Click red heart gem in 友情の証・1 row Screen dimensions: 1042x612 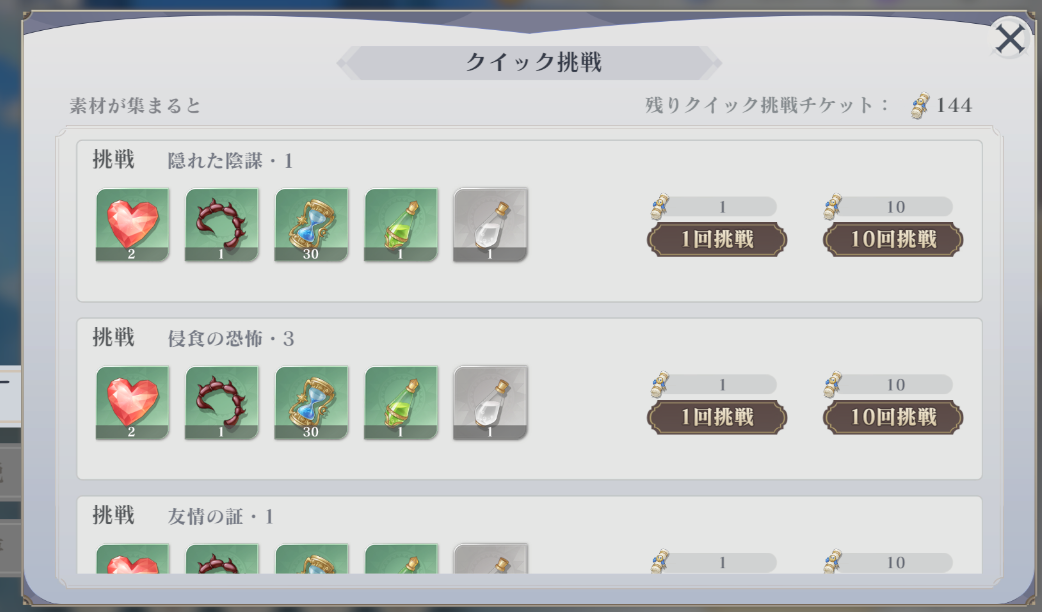click(132, 559)
